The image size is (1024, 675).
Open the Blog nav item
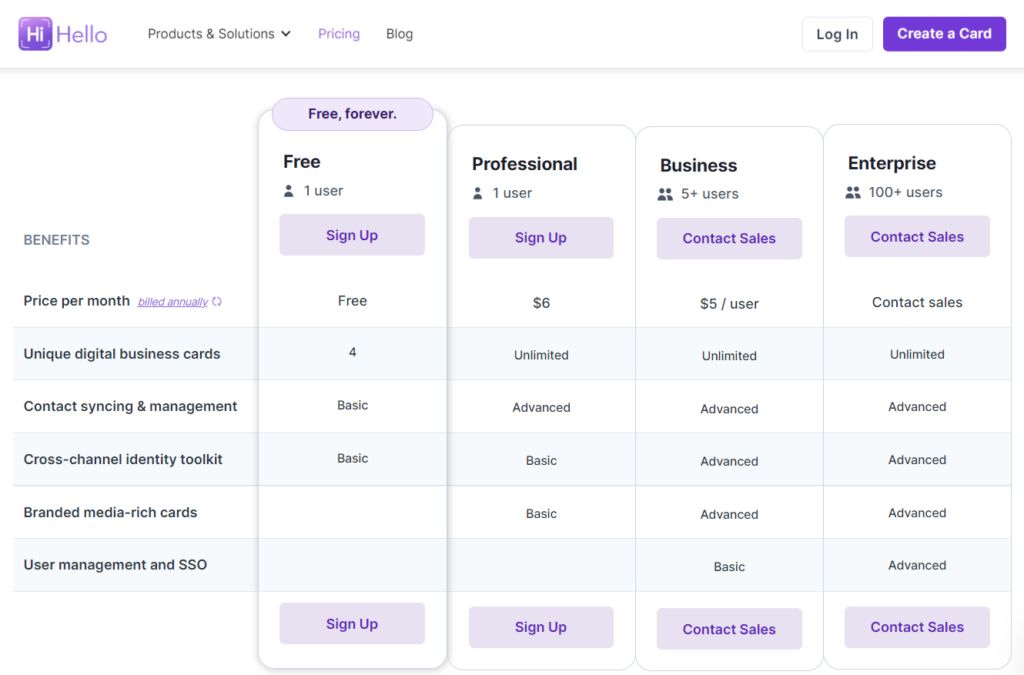399,34
